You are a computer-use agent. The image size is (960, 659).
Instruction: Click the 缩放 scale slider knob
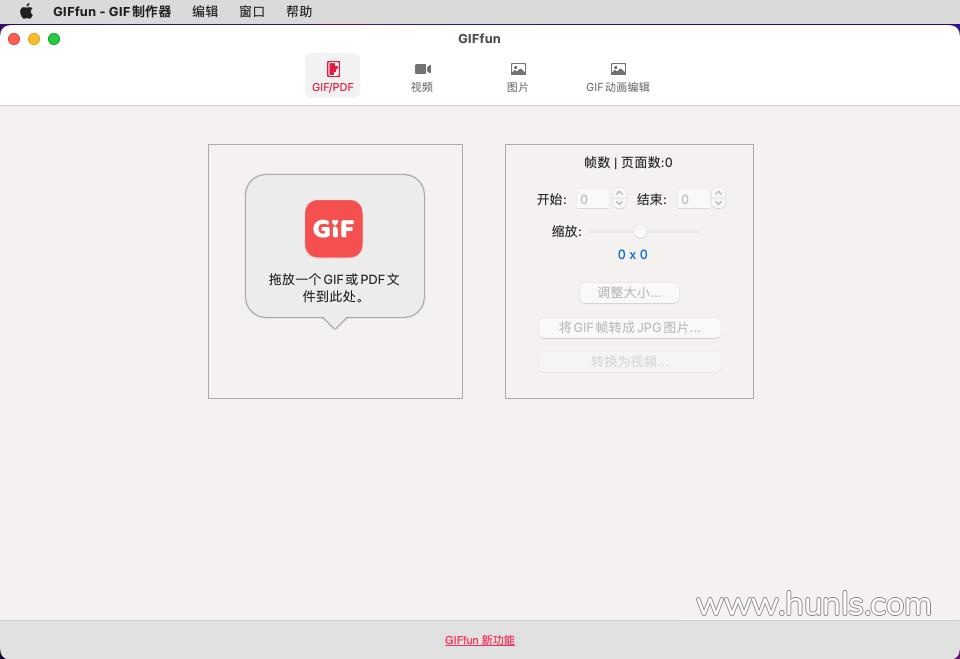click(640, 232)
